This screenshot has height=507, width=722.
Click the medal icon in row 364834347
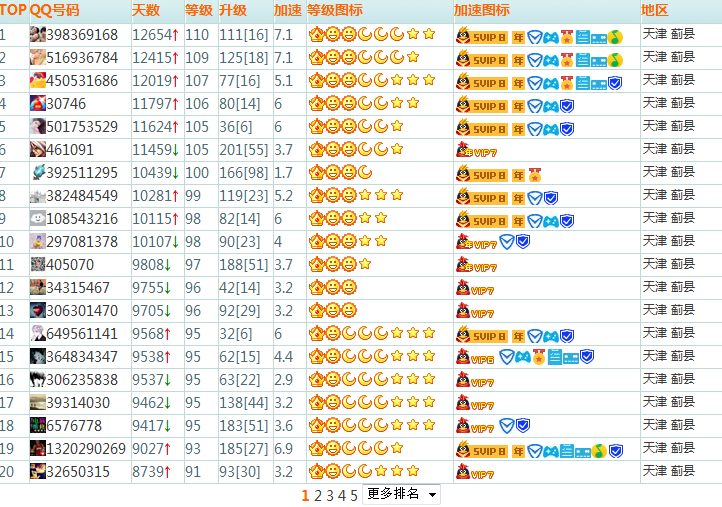click(x=539, y=357)
